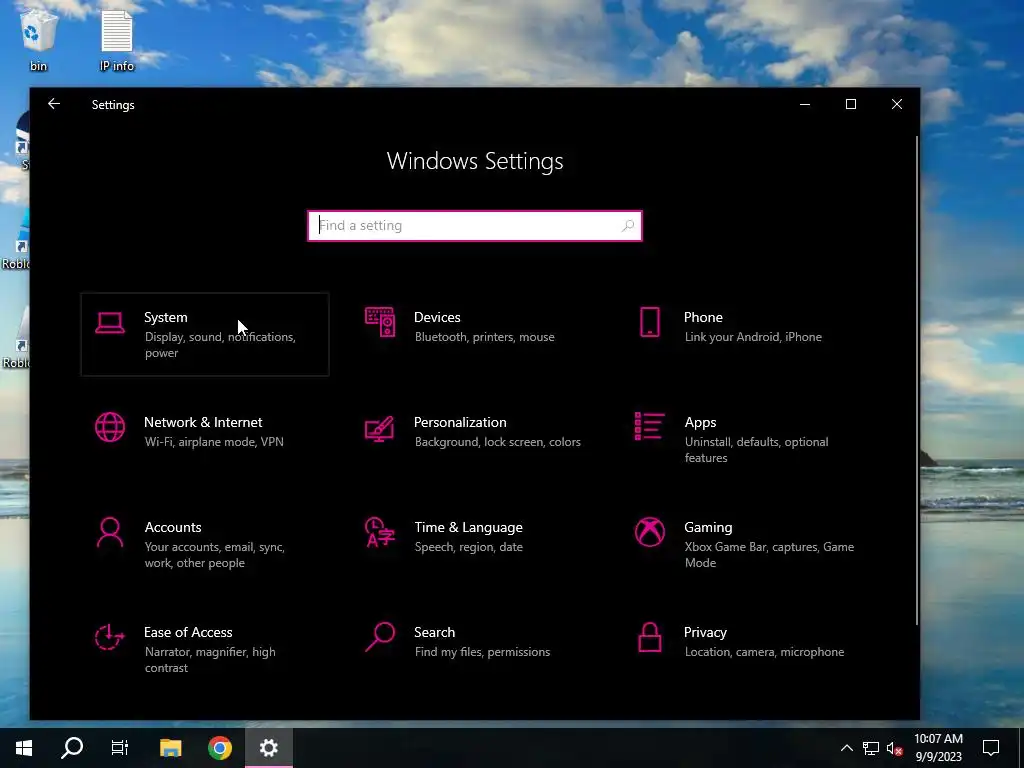Screen dimensions: 1024x768
Task: Click "Wi-Fi, airplane mode, VPN" description
Action: click(x=214, y=442)
